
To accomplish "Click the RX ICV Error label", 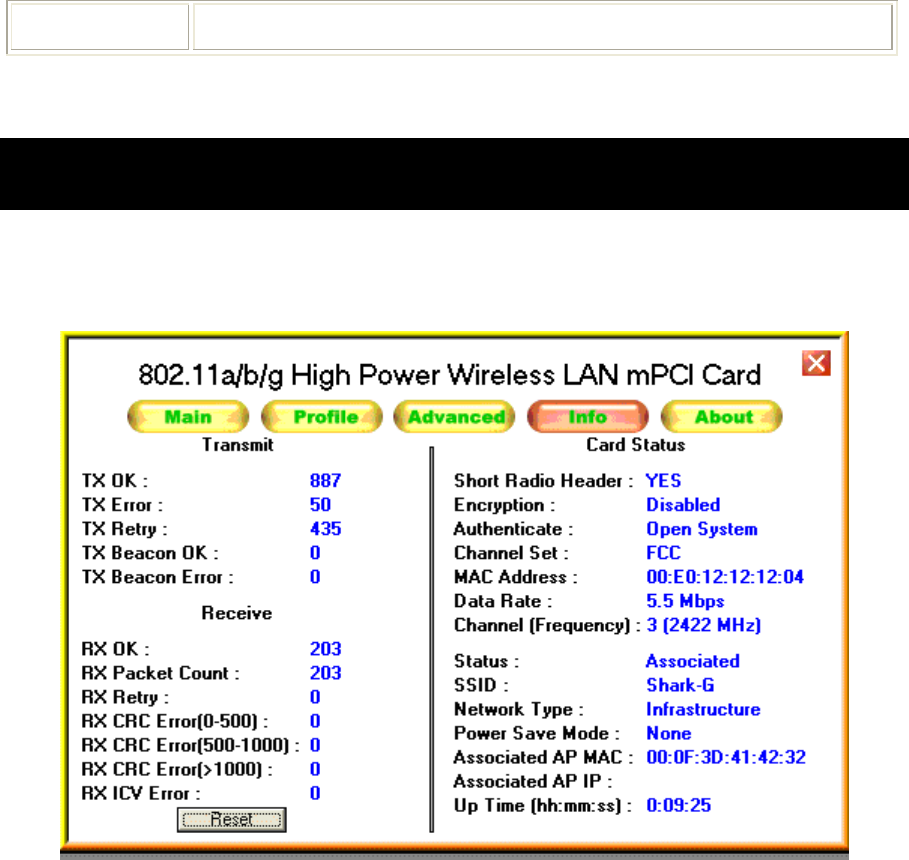I will (141, 793).
